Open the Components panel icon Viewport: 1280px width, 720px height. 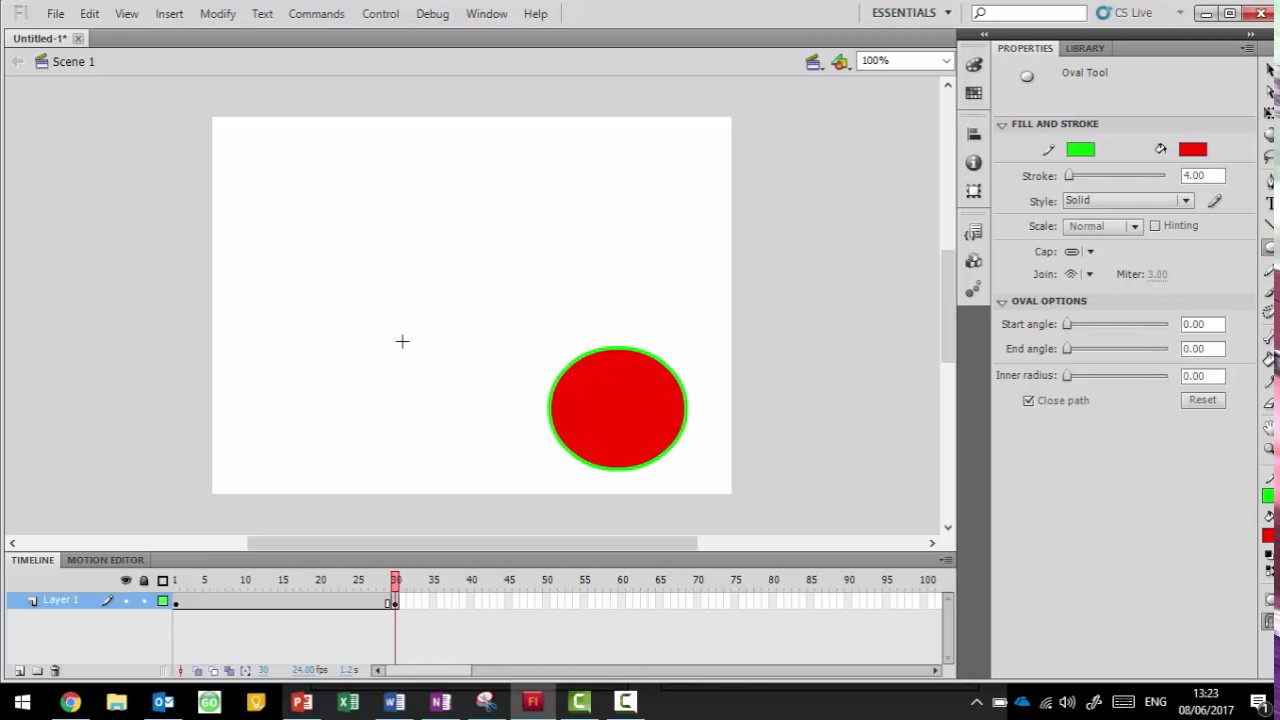[x=974, y=261]
